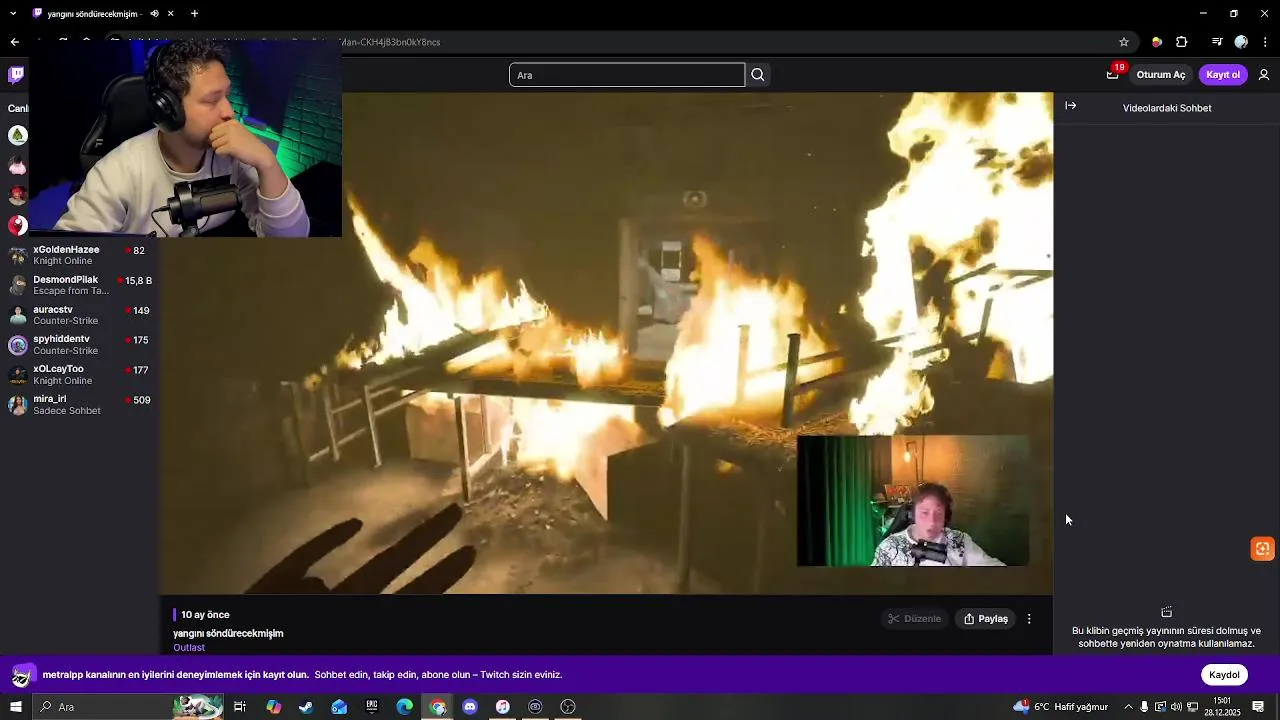The height and width of the screenshot is (720, 1280).
Task: Open the weather widget Hafif yağmur
Action: [1061, 707]
